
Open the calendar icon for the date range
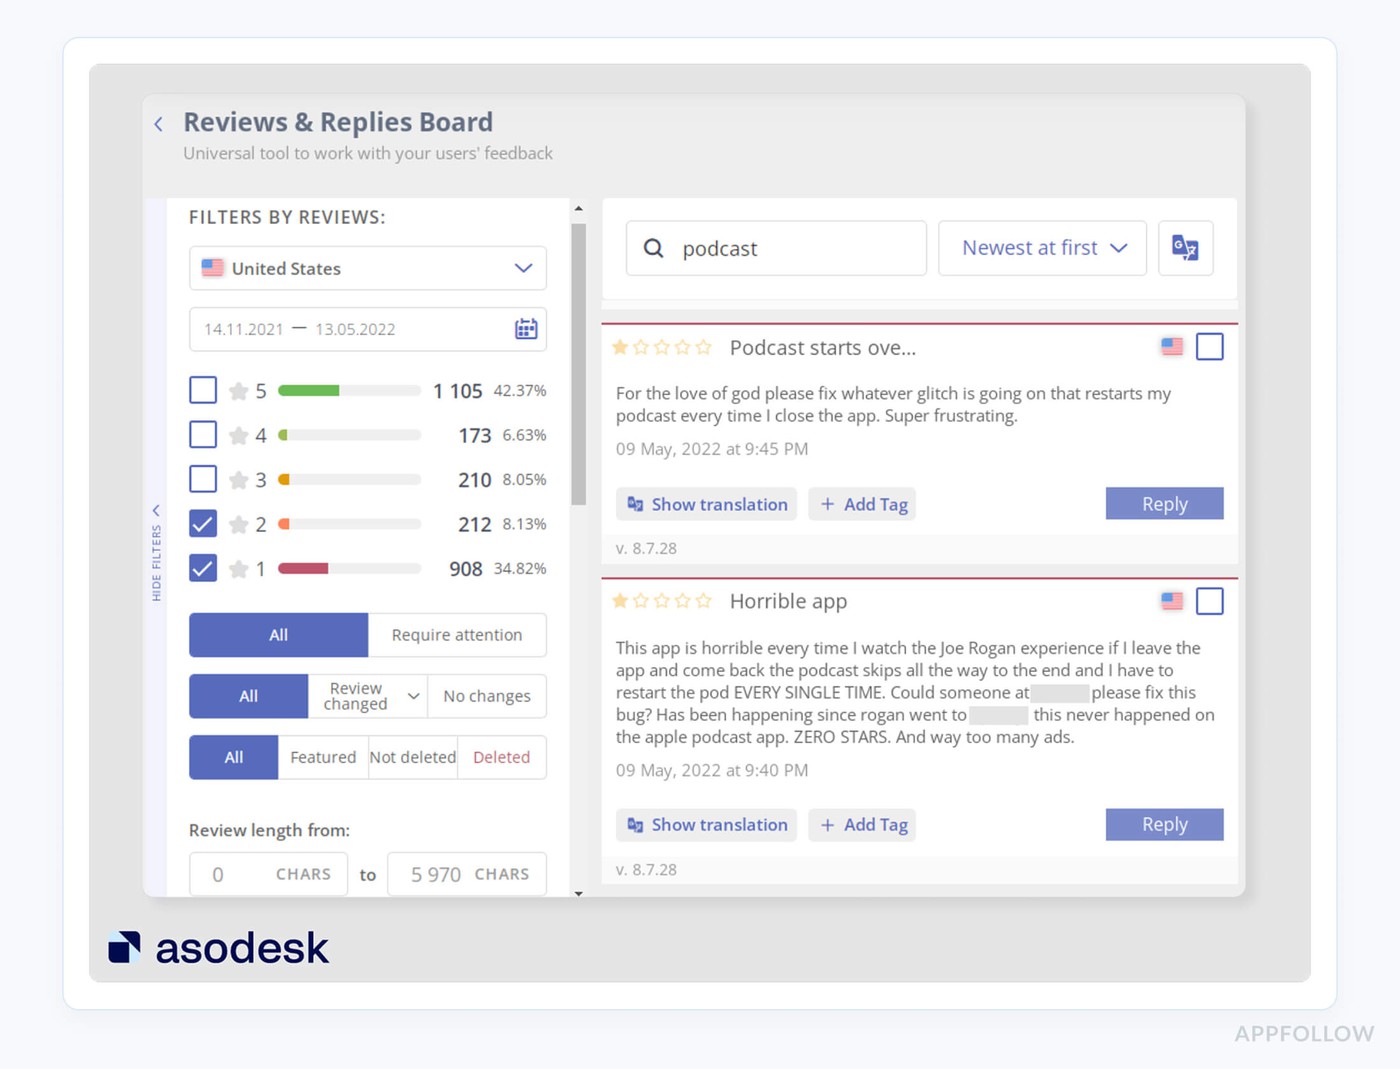pyautogui.click(x=526, y=328)
